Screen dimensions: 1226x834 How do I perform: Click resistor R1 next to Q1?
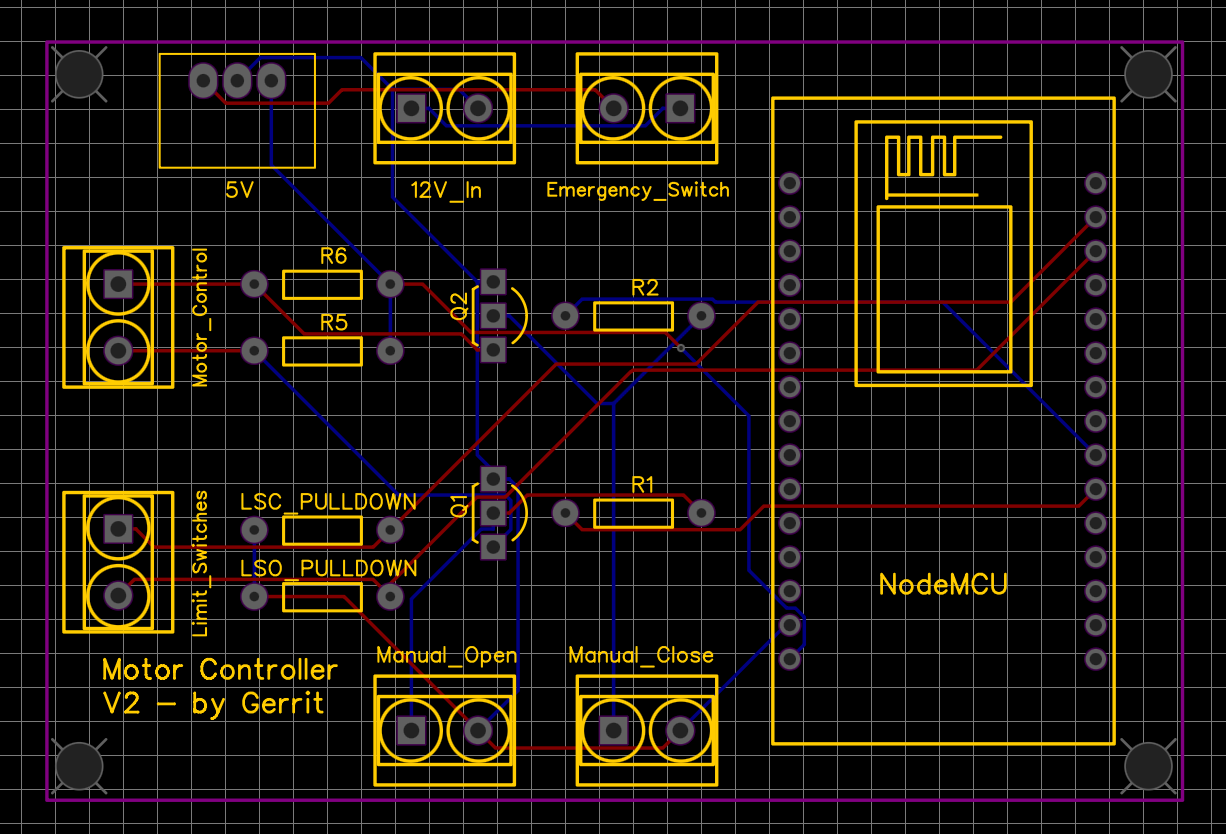pos(634,512)
